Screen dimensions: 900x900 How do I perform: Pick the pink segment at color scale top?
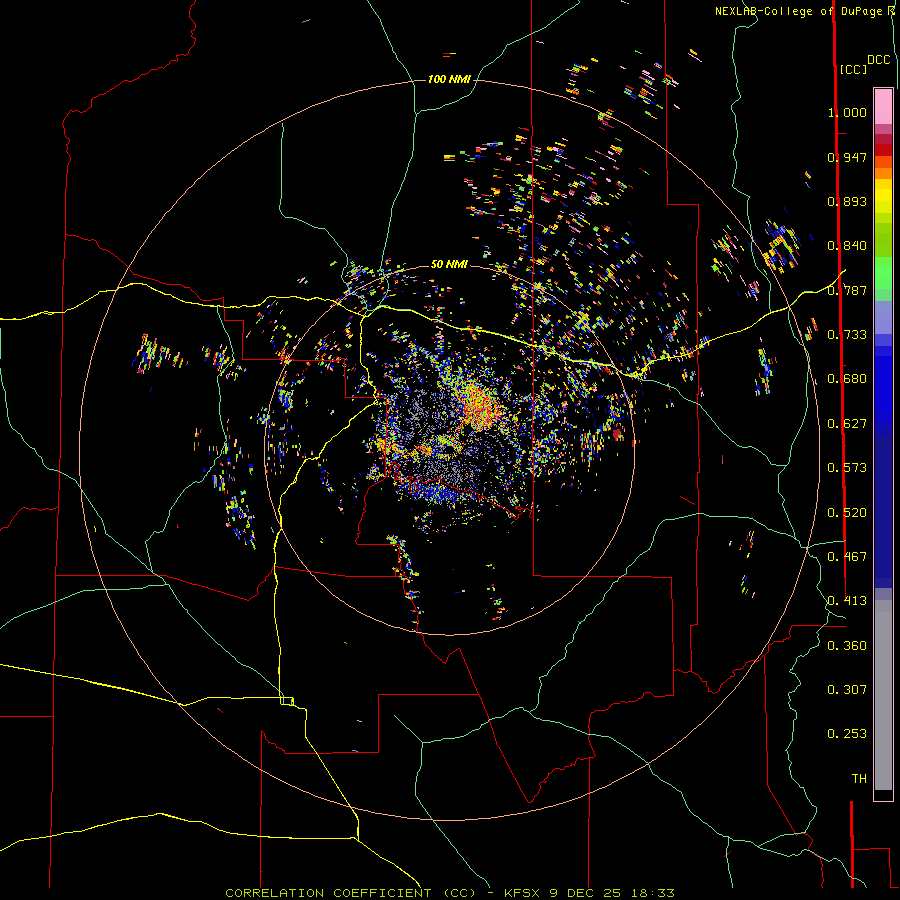pyautogui.click(x=883, y=106)
